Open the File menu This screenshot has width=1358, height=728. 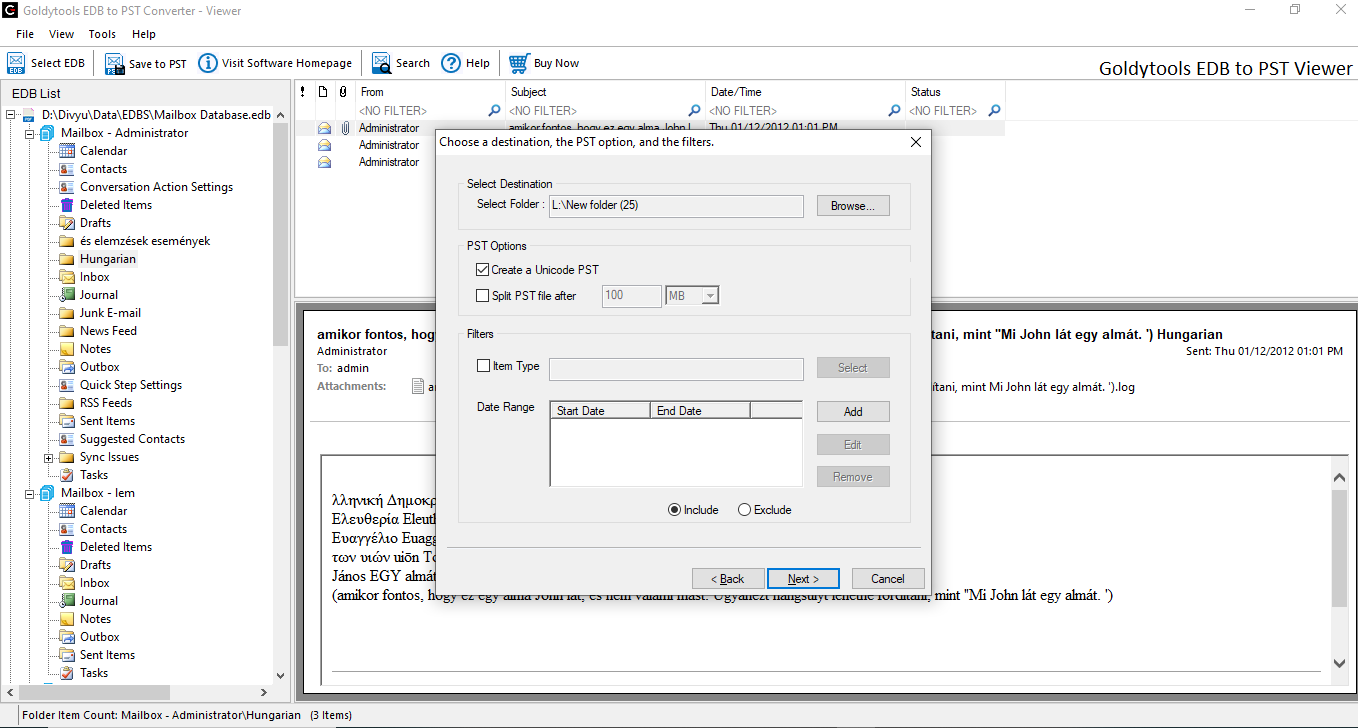pyautogui.click(x=25, y=34)
